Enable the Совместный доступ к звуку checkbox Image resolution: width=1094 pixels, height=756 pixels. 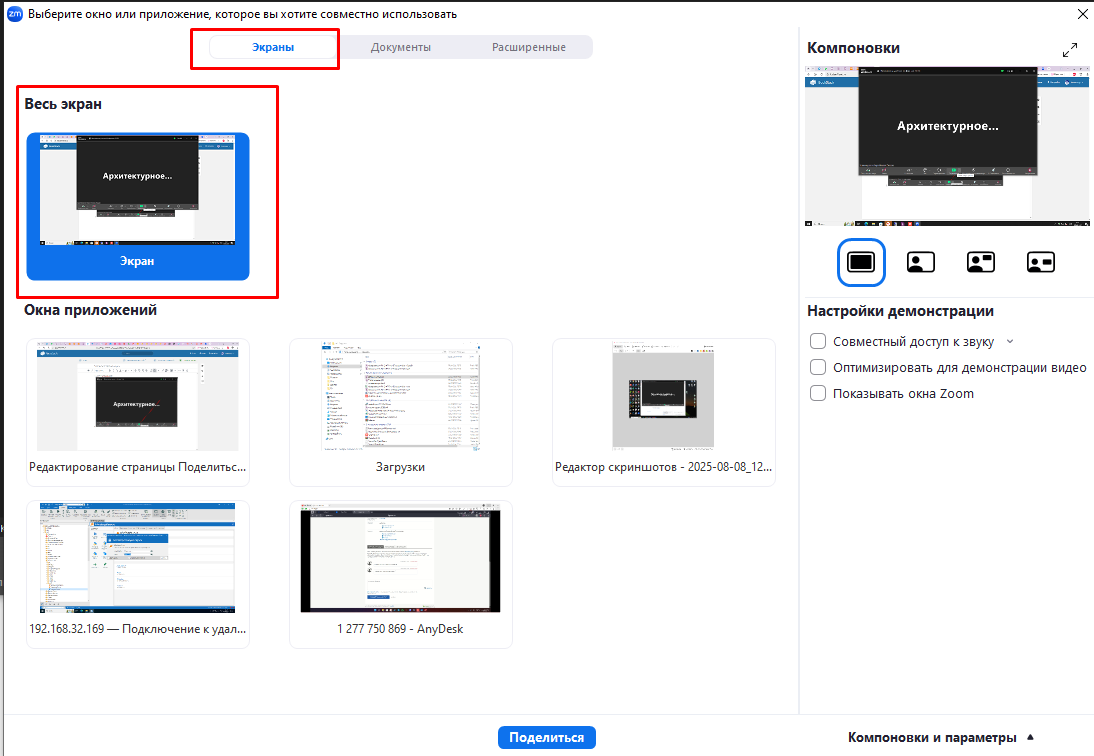(818, 341)
